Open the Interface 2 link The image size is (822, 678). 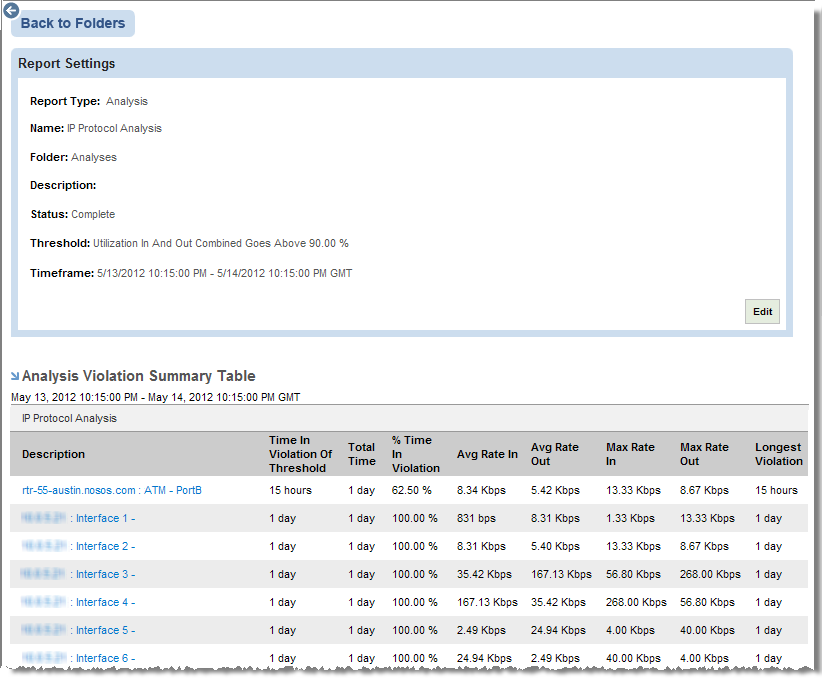(x=105, y=546)
